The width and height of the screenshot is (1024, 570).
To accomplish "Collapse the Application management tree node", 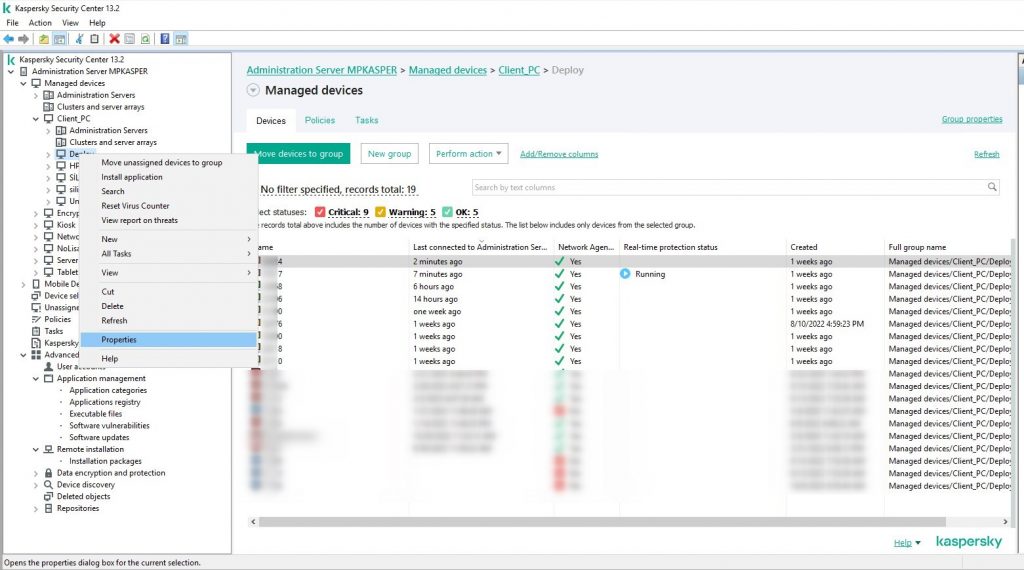I will tap(36, 379).
